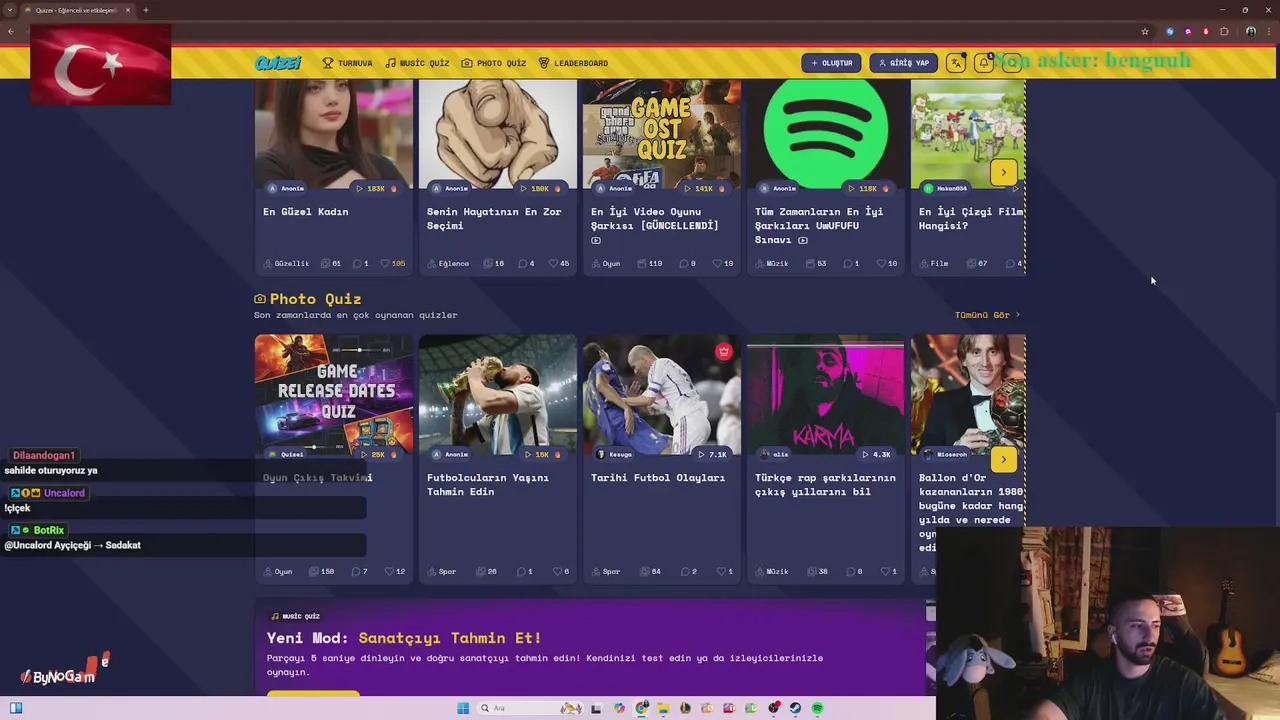The width and height of the screenshot is (1280, 720).
Task: Open Steam from the taskbar
Action: 795,708
